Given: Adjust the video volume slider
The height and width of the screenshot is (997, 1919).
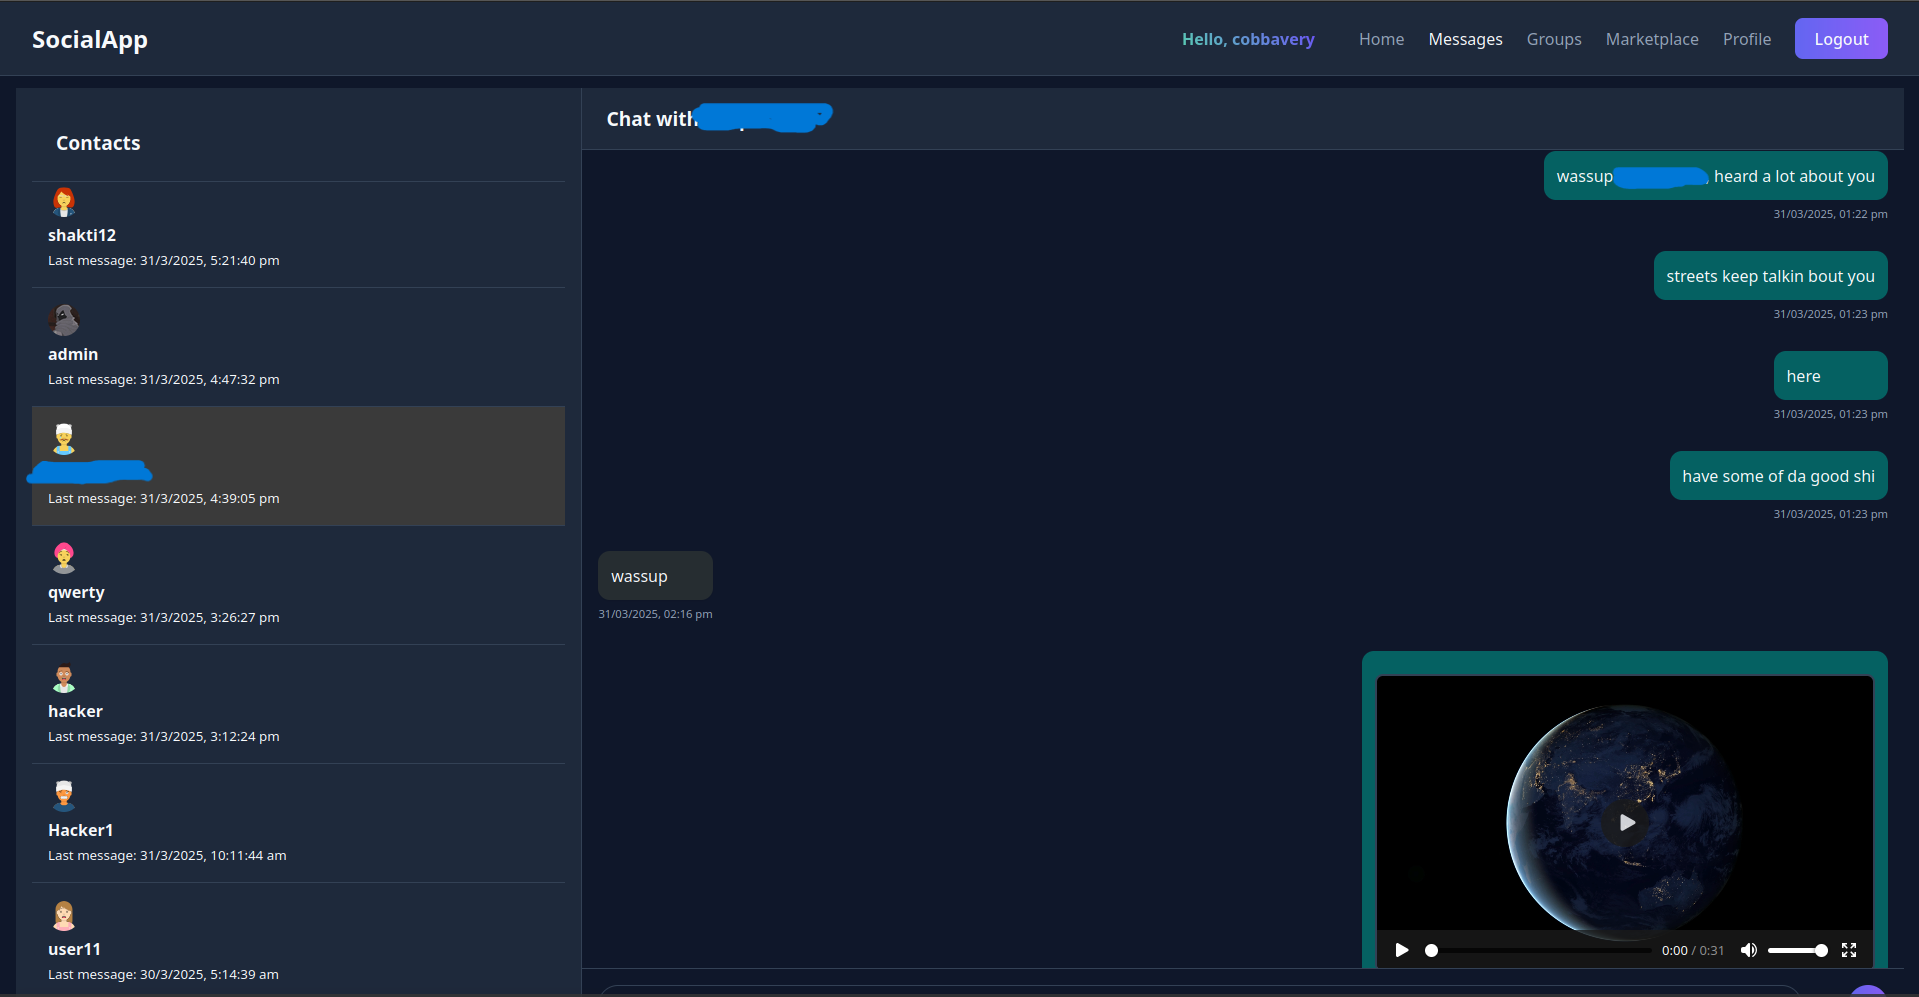Looking at the screenshot, I should 1797,950.
